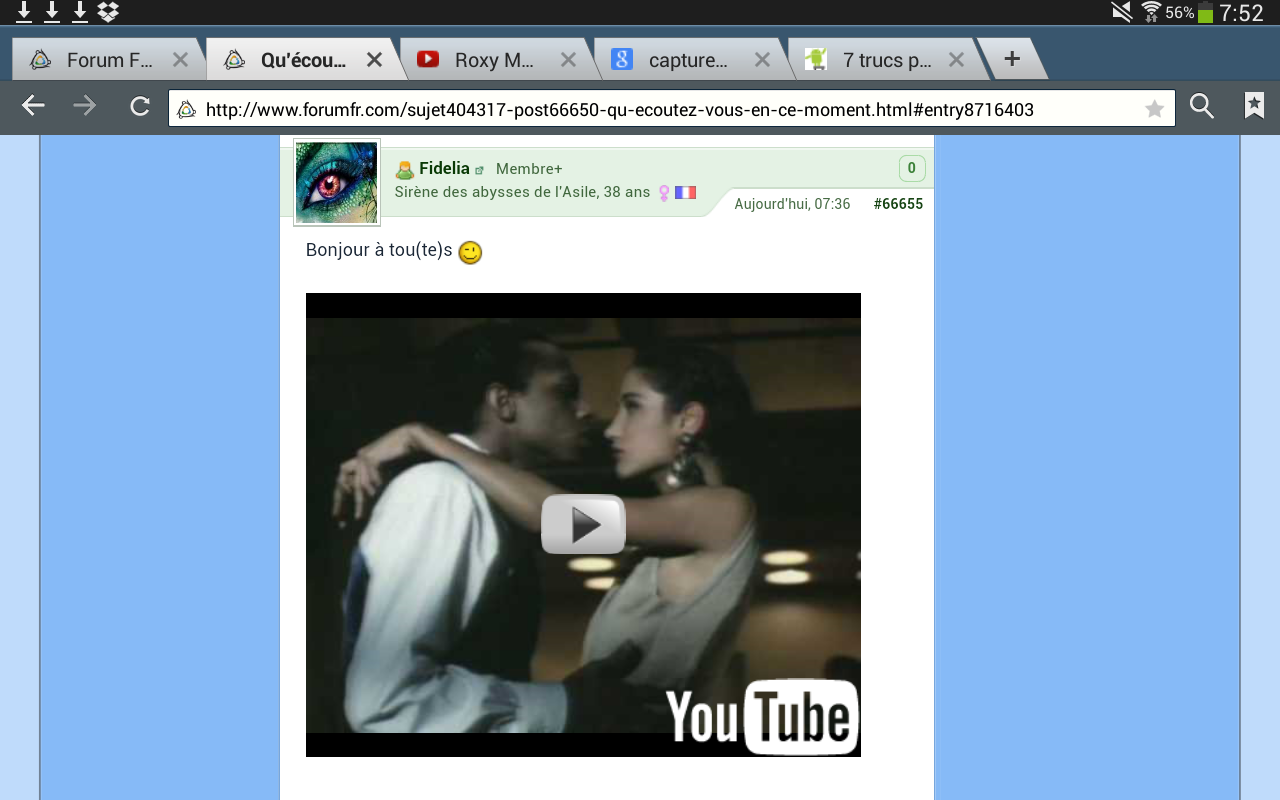Click the Bonjour à tou(te)s text
Image resolution: width=1280 pixels, height=800 pixels.
click(379, 250)
